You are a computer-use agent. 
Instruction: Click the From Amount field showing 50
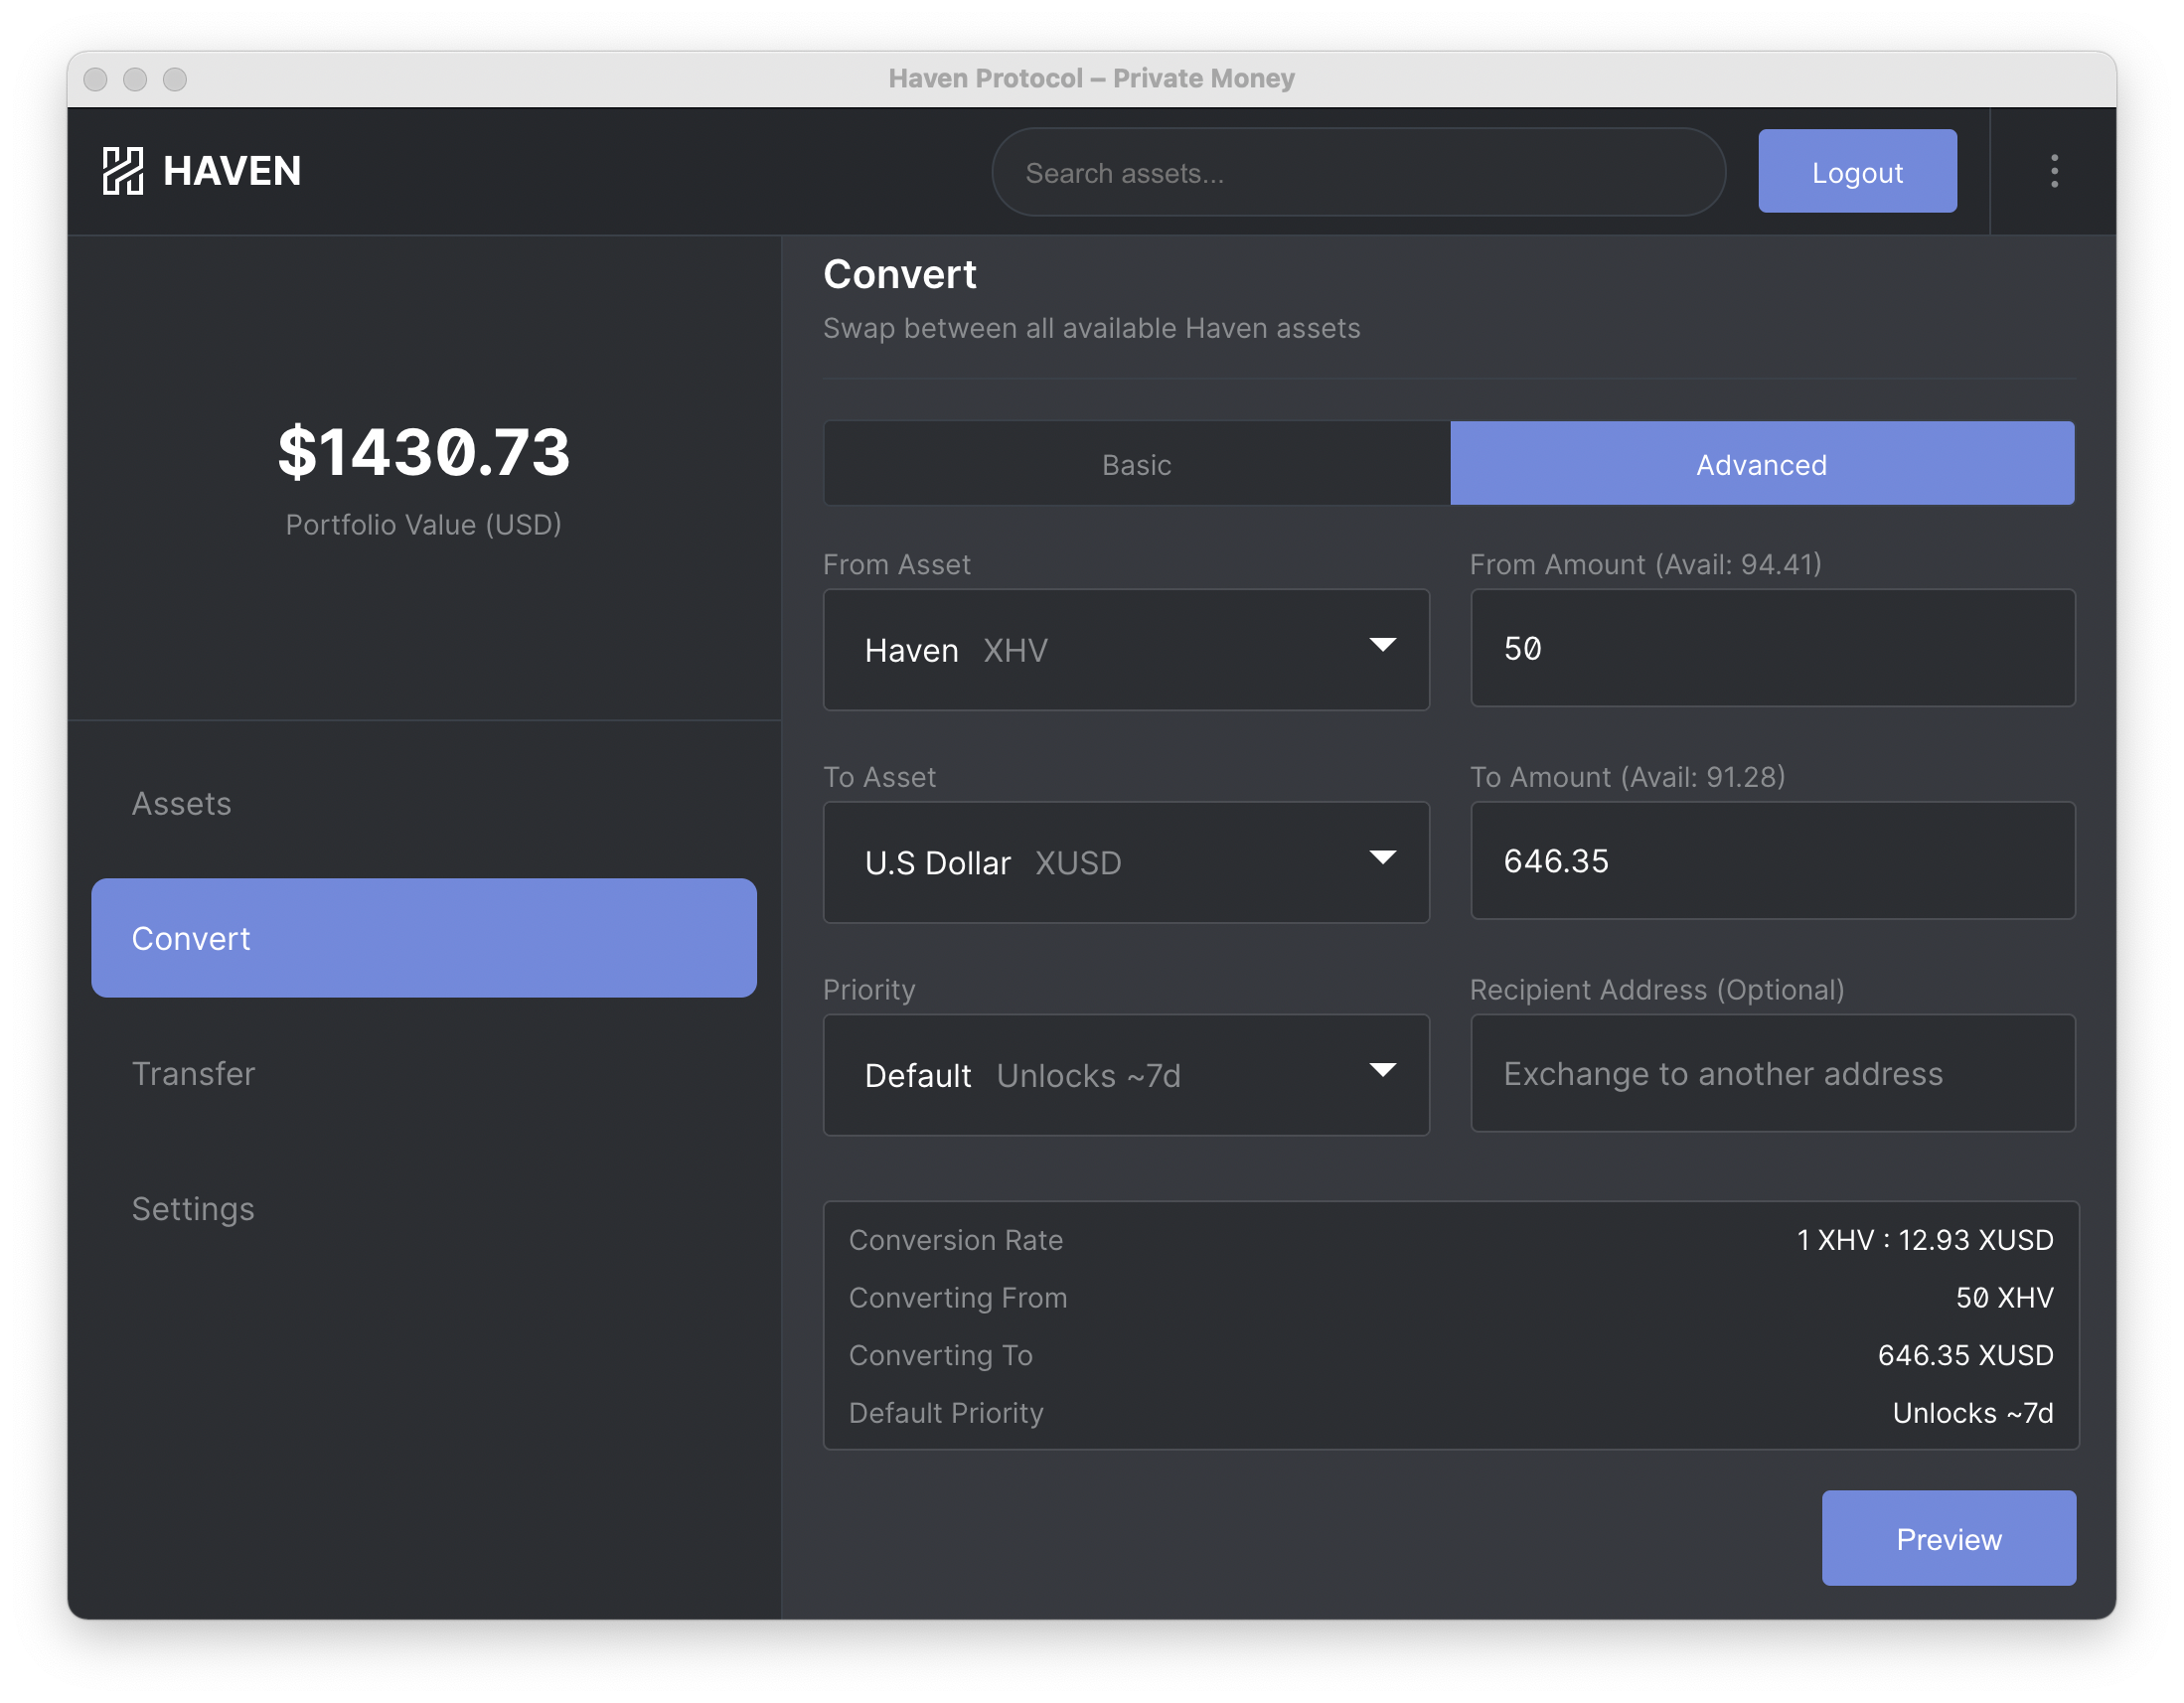(x=1772, y=648)
